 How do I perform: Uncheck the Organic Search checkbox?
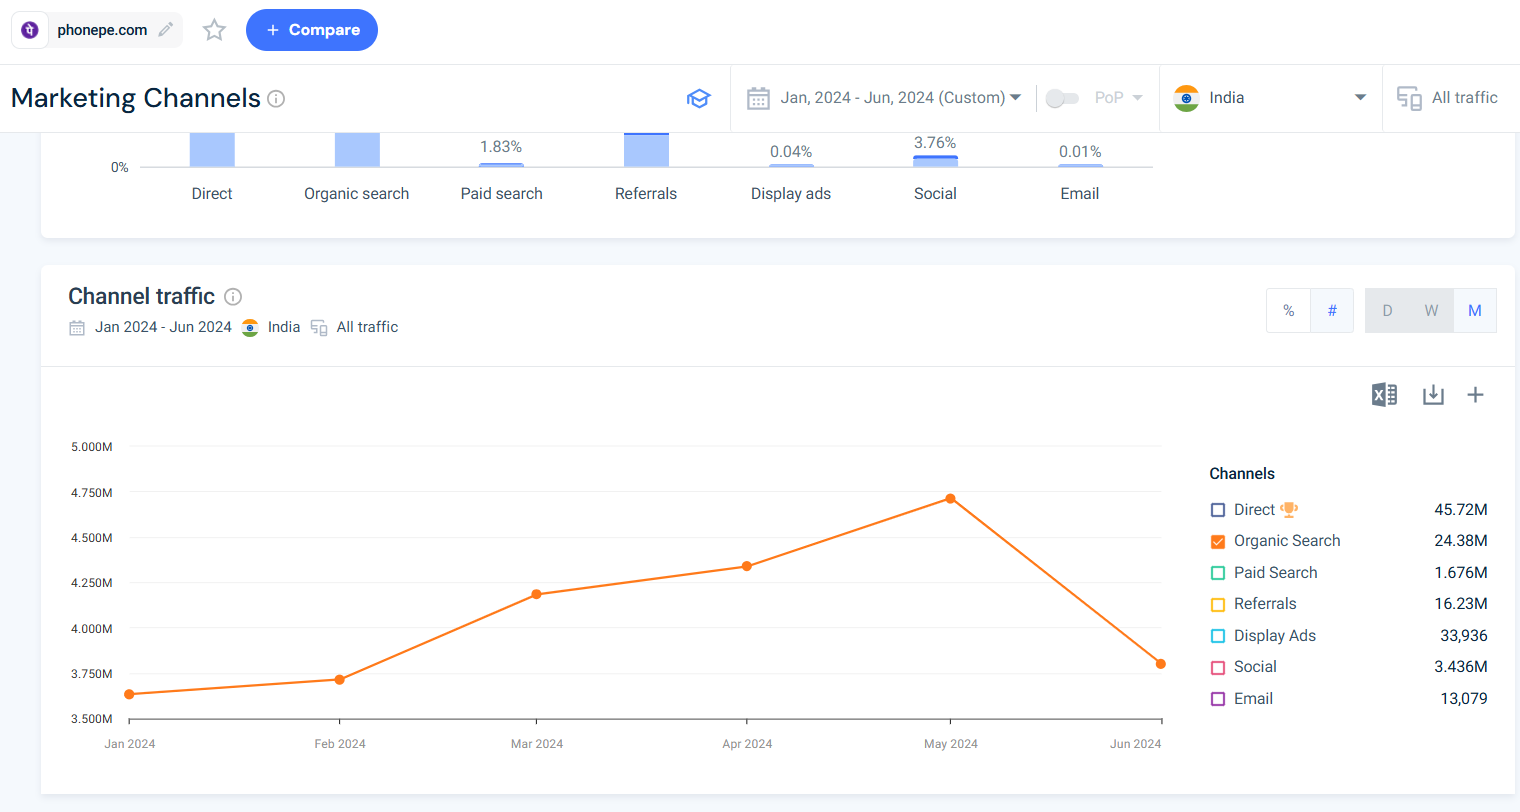(x=1218, y=541)
